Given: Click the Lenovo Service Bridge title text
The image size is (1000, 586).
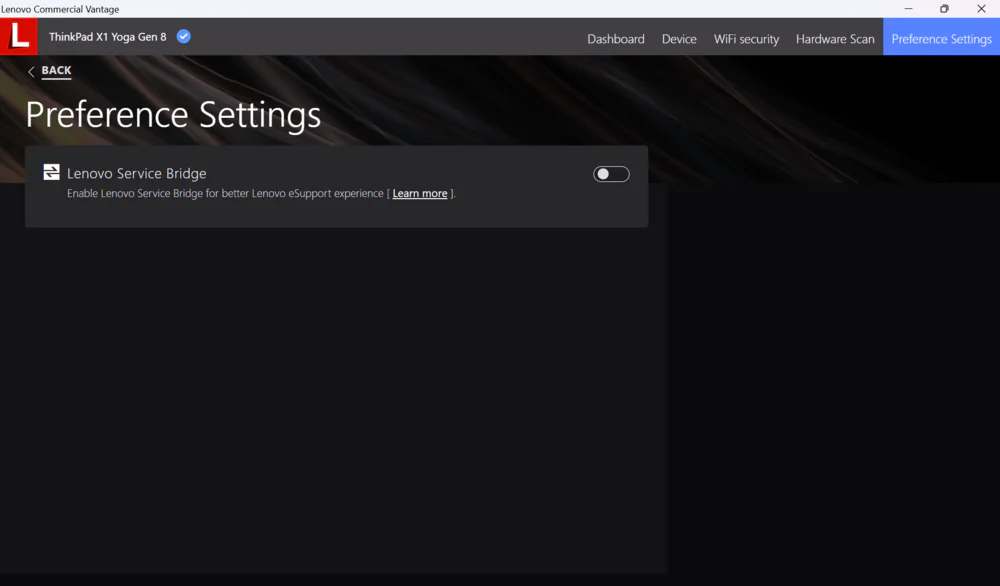Looking at the screenshot, I should (x=136, y=173).
